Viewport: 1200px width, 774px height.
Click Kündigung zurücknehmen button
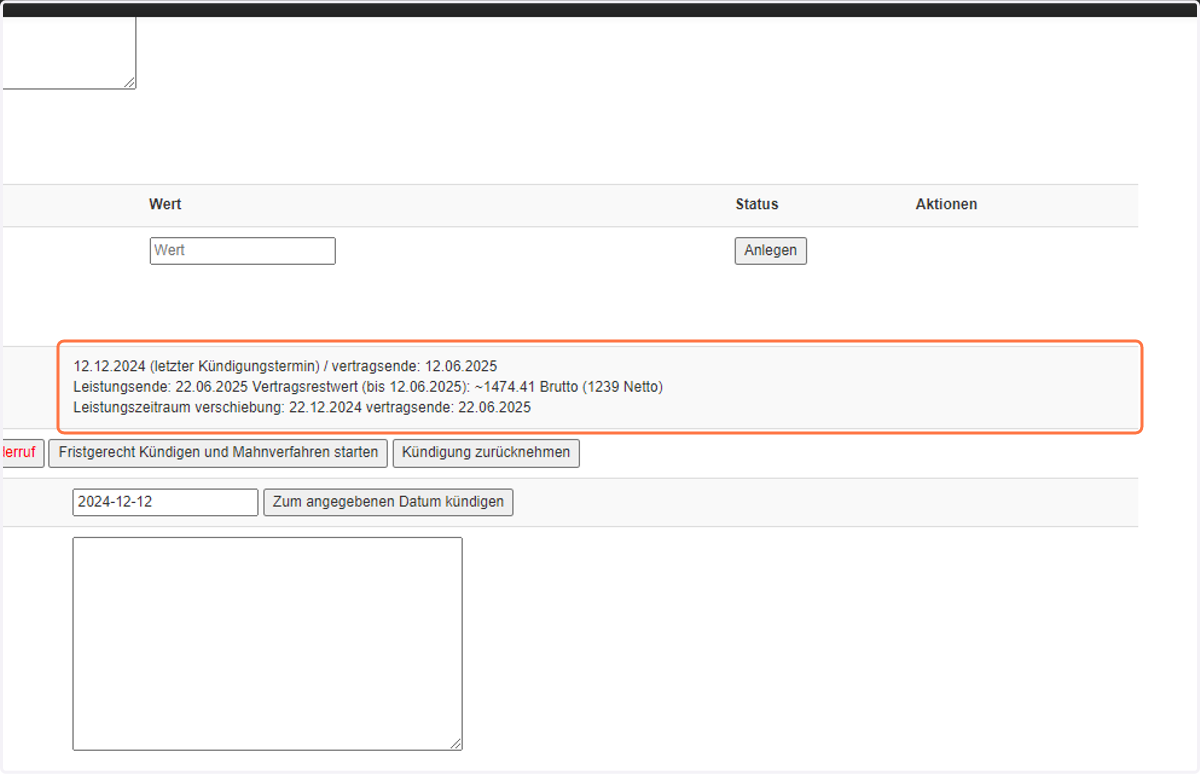[486, 452]
